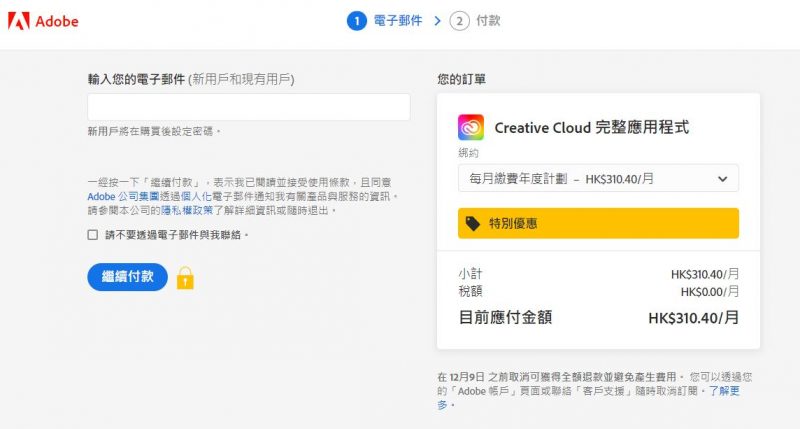800x429 pixels.
Task: Click the email address input field
Action: 248,107
